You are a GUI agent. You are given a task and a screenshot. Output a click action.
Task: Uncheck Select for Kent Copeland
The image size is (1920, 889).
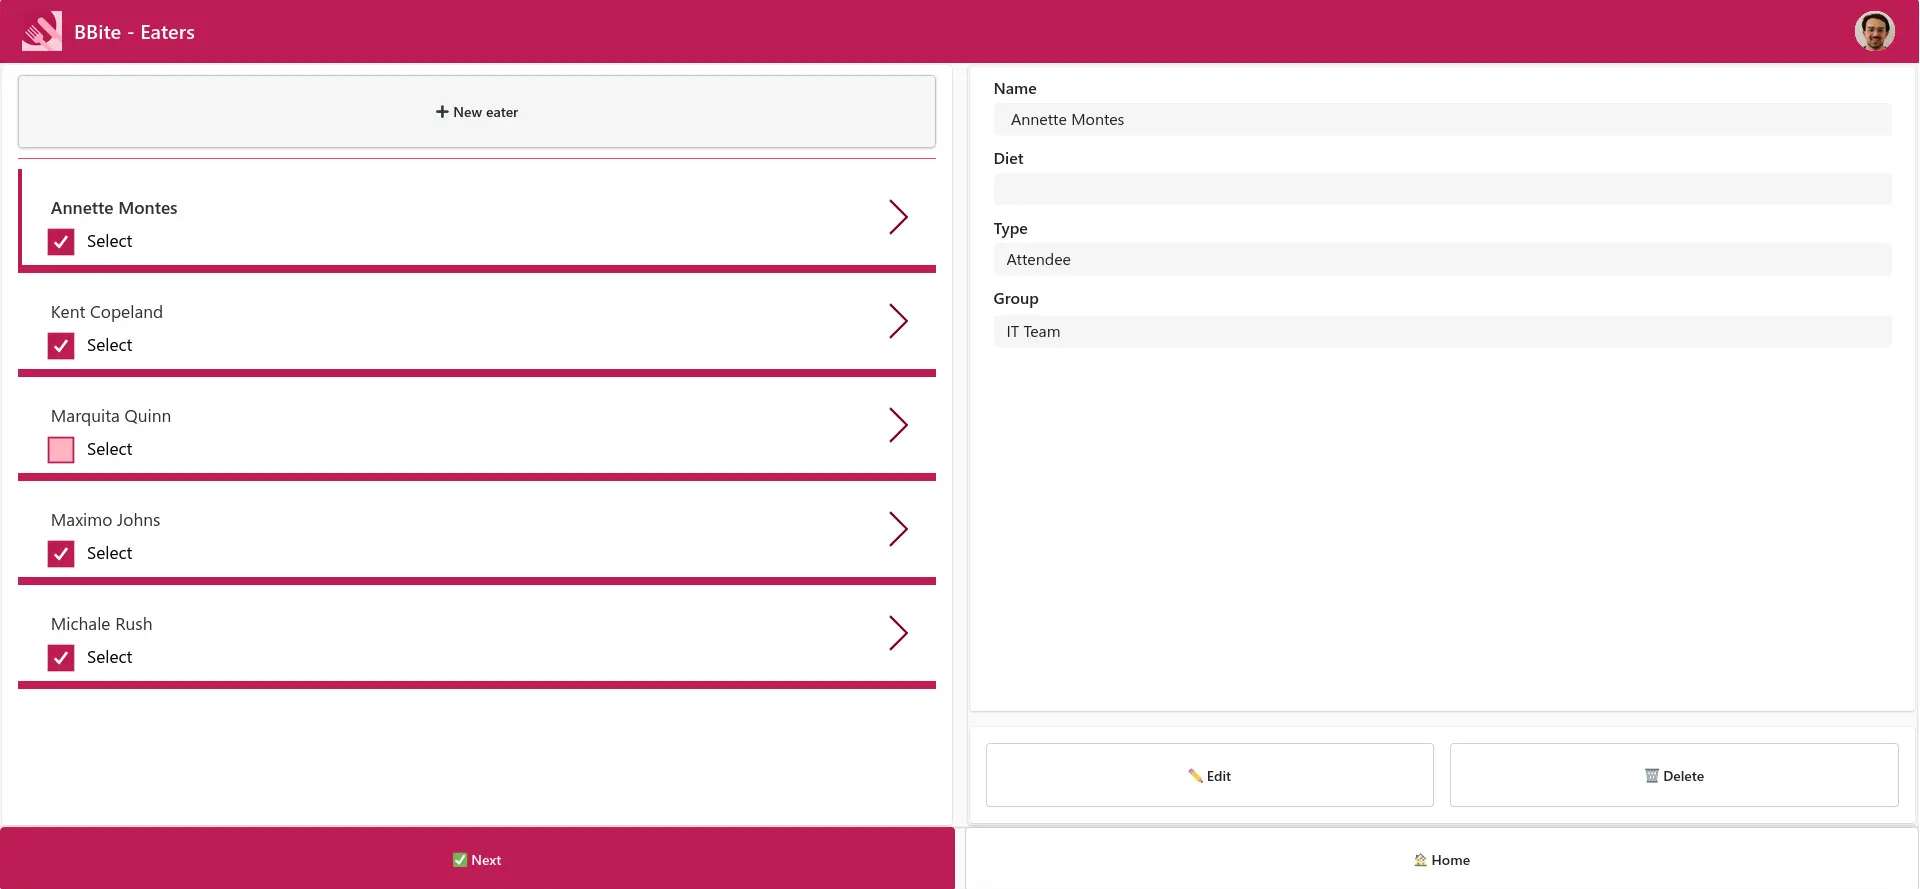coord(61,346)
